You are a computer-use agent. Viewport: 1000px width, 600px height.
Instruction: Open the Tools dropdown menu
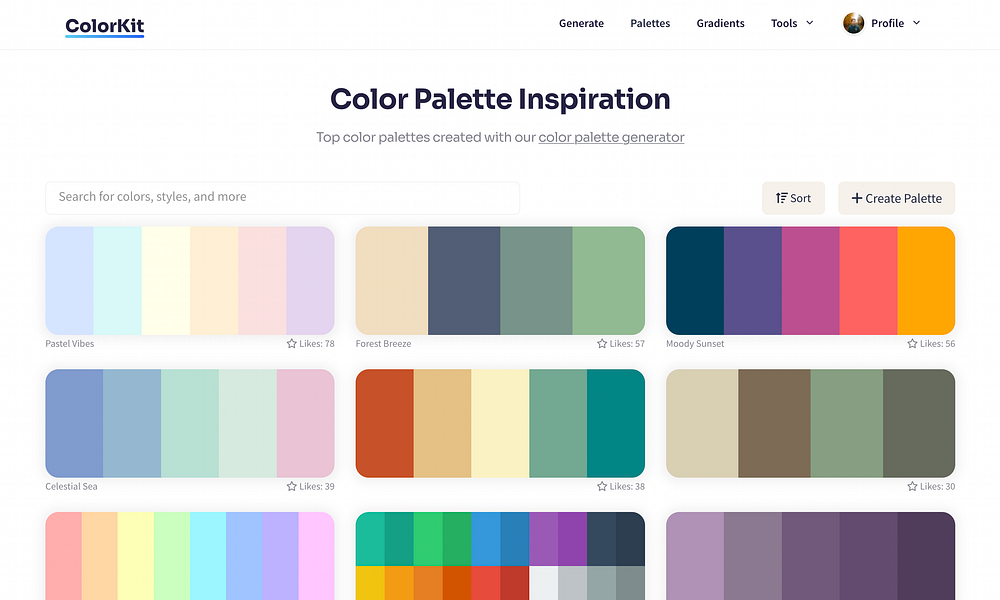[791, 23]
